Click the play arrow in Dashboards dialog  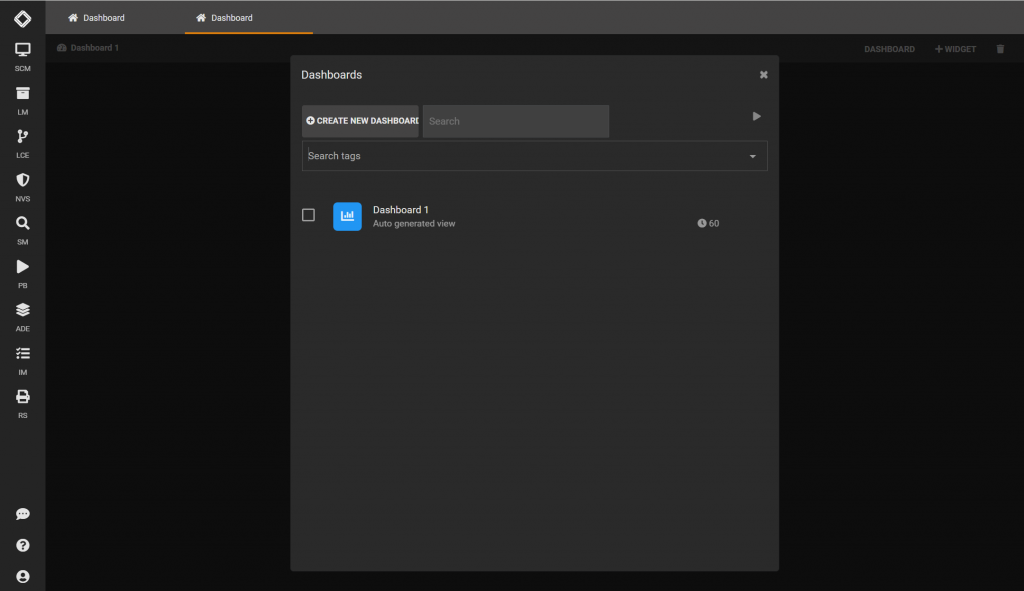[x=756, y=116]
